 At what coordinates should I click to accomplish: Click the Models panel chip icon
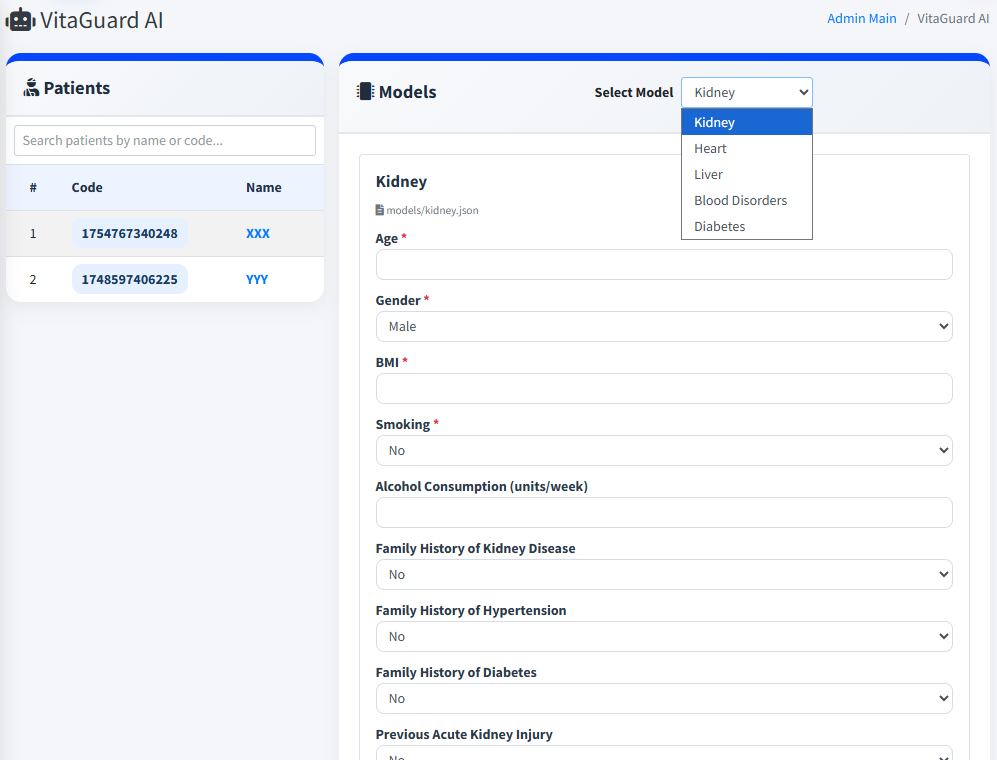(365, 92)
